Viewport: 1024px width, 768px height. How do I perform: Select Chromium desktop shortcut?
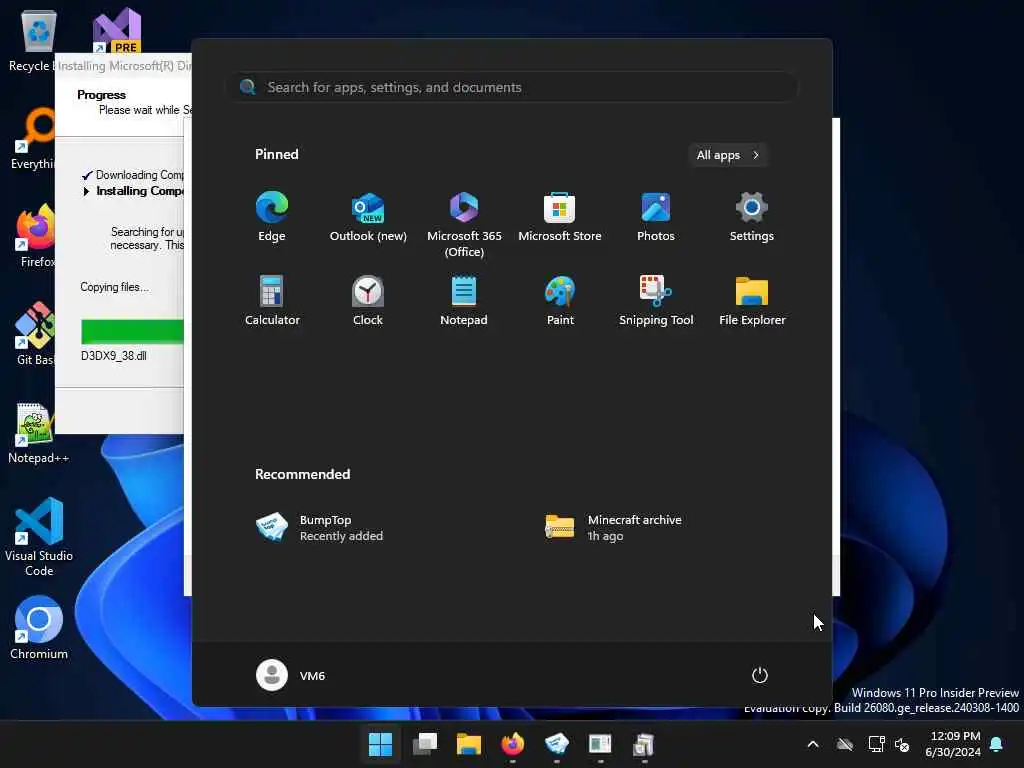coord(39,628)
